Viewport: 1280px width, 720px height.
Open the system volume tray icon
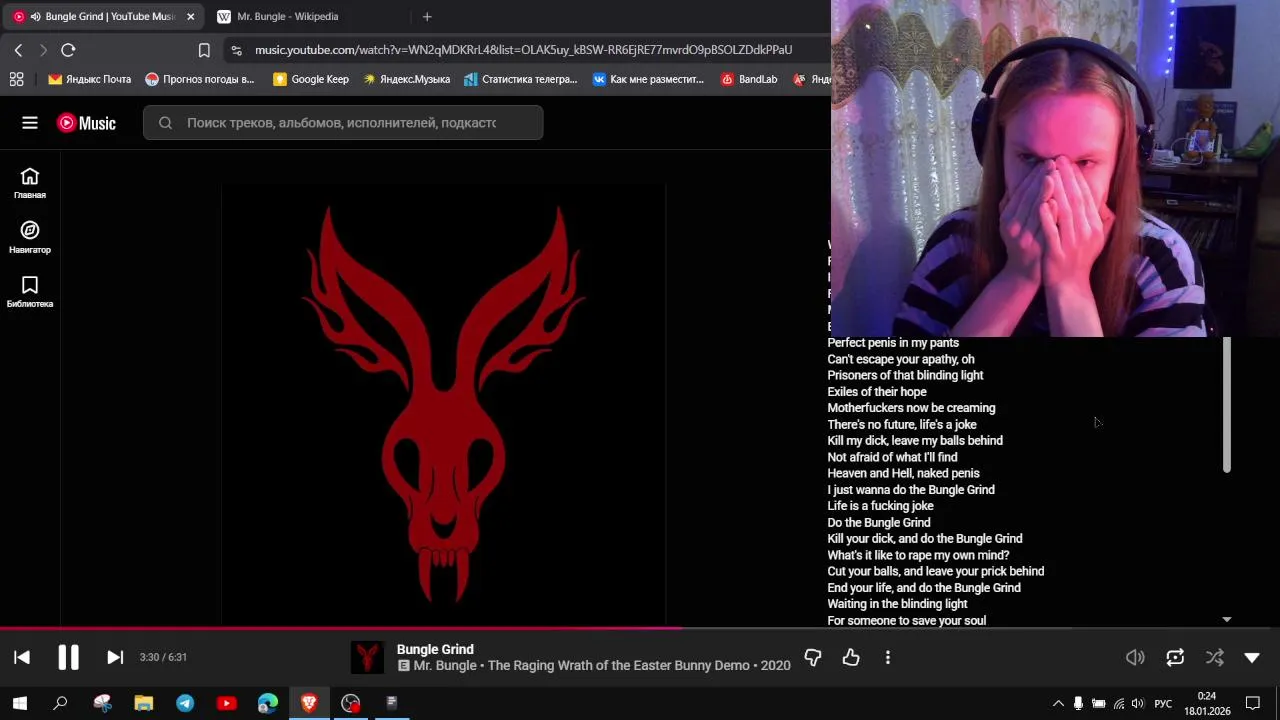coord(1137,703)
